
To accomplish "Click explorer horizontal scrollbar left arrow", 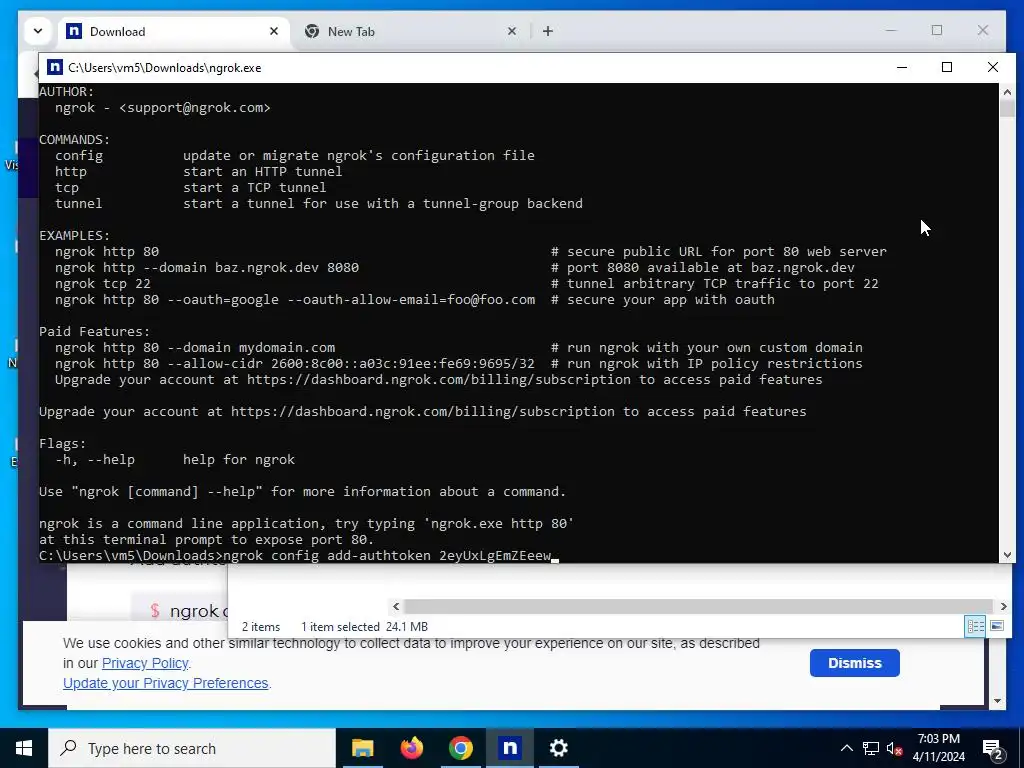I will coord(396,606).
